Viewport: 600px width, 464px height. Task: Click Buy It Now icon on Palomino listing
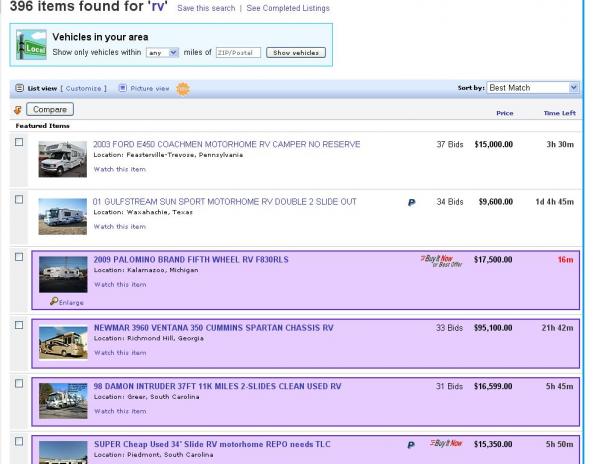point(441,261)
